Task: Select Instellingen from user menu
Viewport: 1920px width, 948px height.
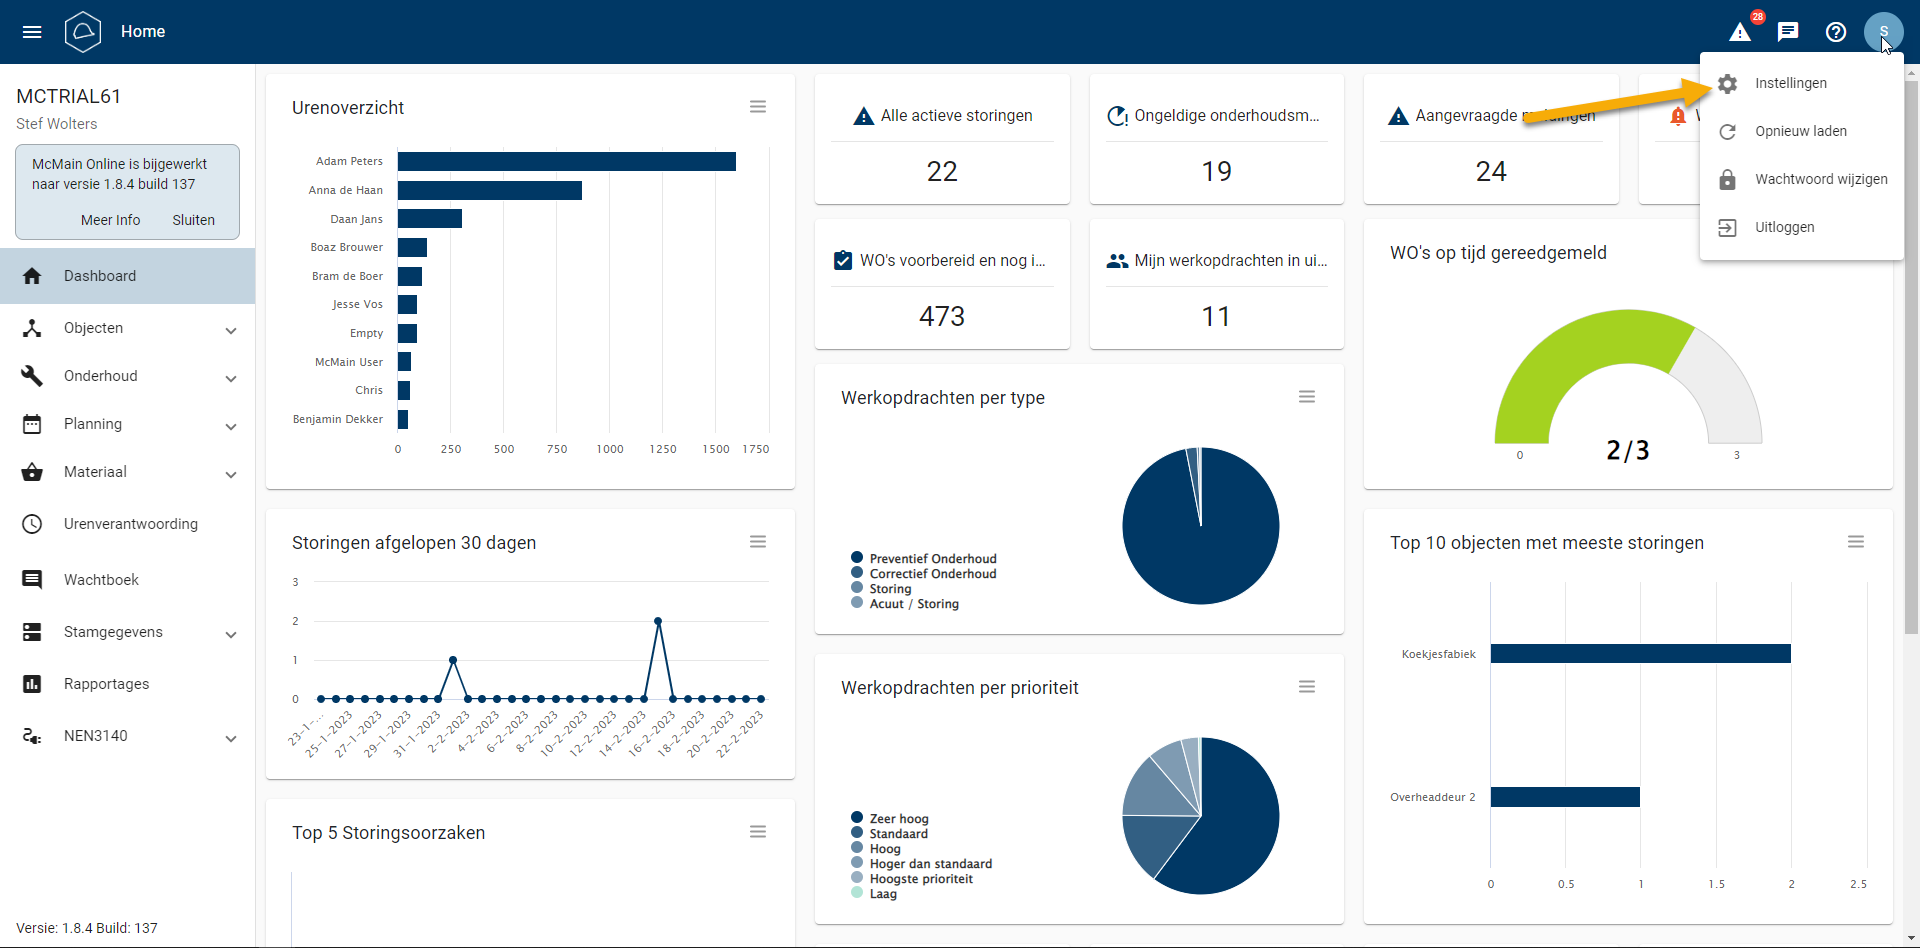Action: pyautogui.click(x=1790, y=83)
